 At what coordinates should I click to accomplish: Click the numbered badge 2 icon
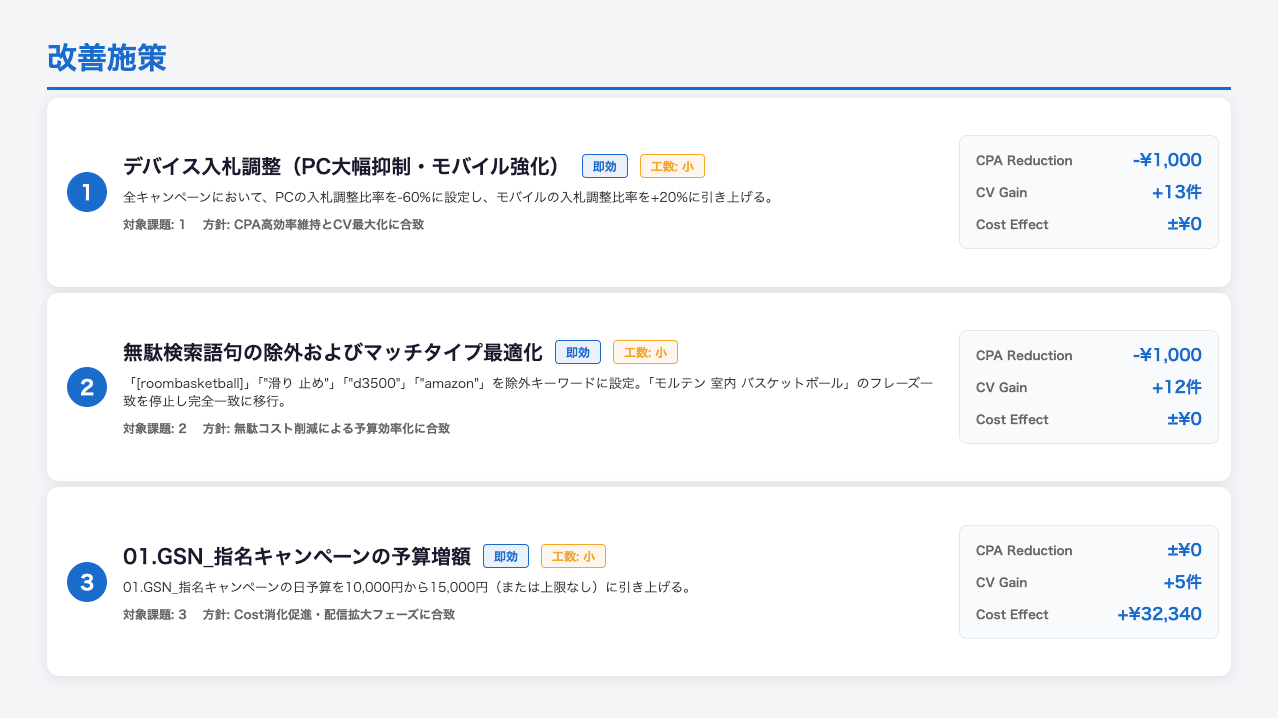pos(86,387)
